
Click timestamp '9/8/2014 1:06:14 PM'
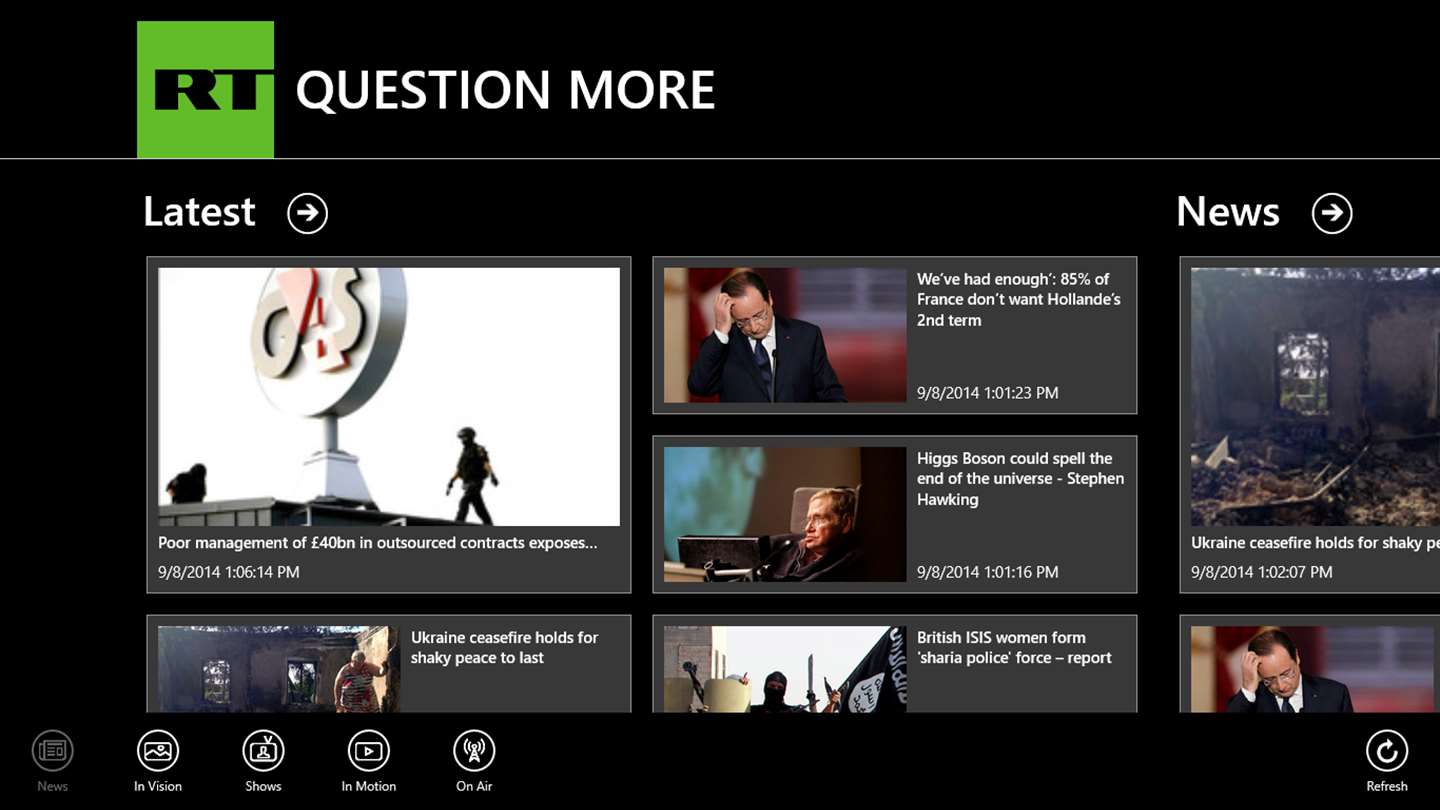(229, 572)
